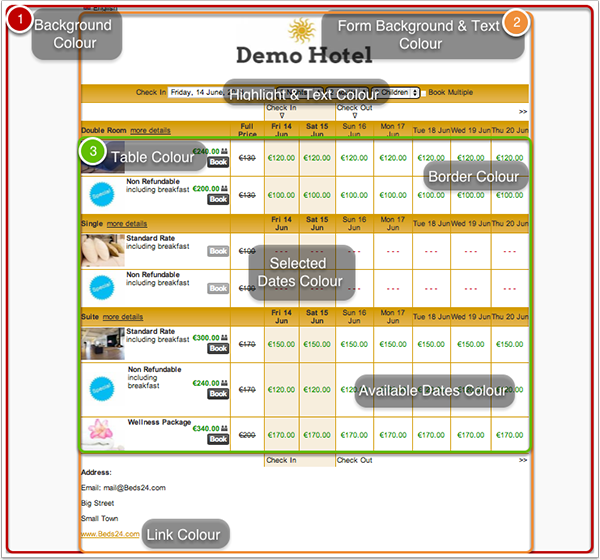Viewport: 600px width, 560px height.
Task: Click guests icon beside €340.00 price
Action: [x=224, y=428]
